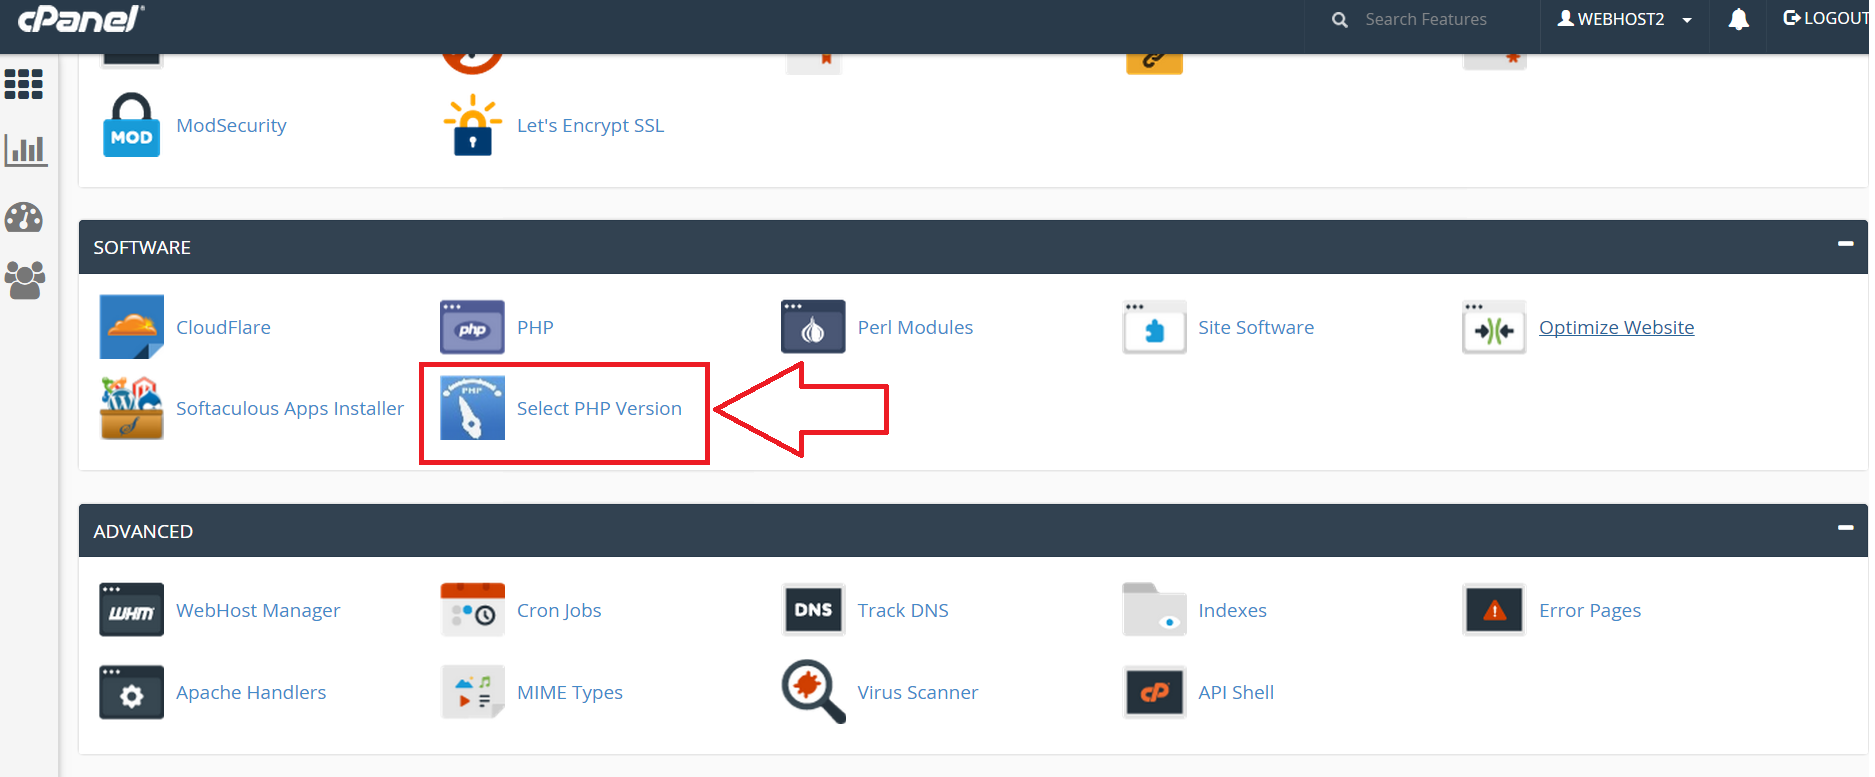
Task: Click the SOFTWARE section header title
Action: [142, 247]
